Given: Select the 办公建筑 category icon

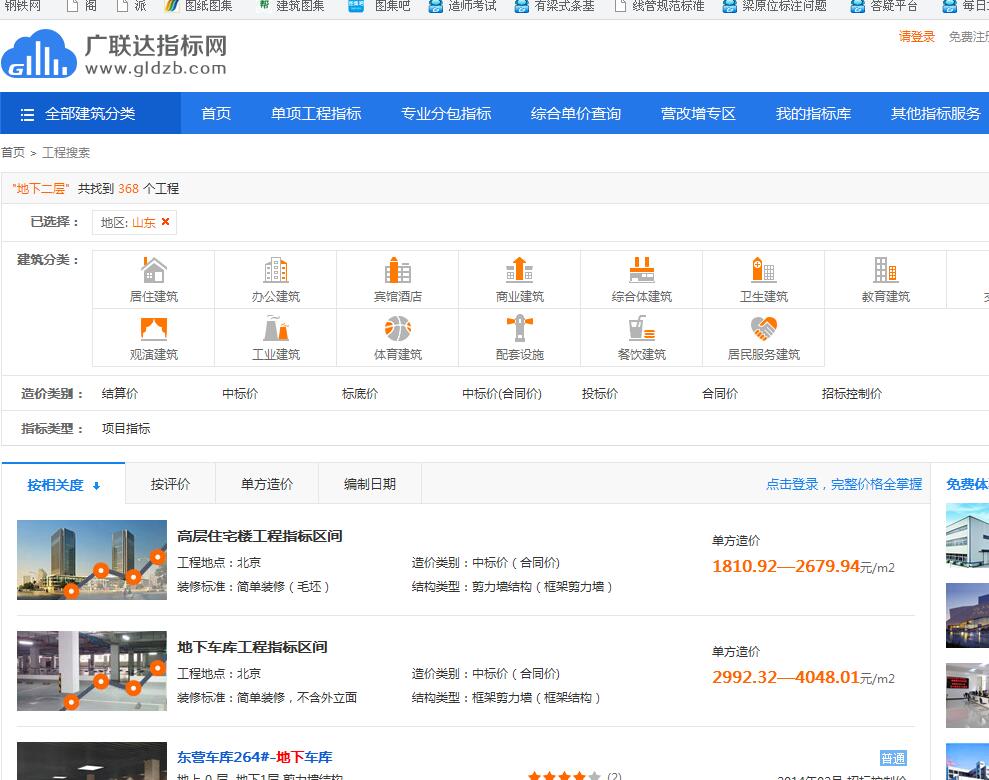Looking at the screenshot, I should 276,271.
